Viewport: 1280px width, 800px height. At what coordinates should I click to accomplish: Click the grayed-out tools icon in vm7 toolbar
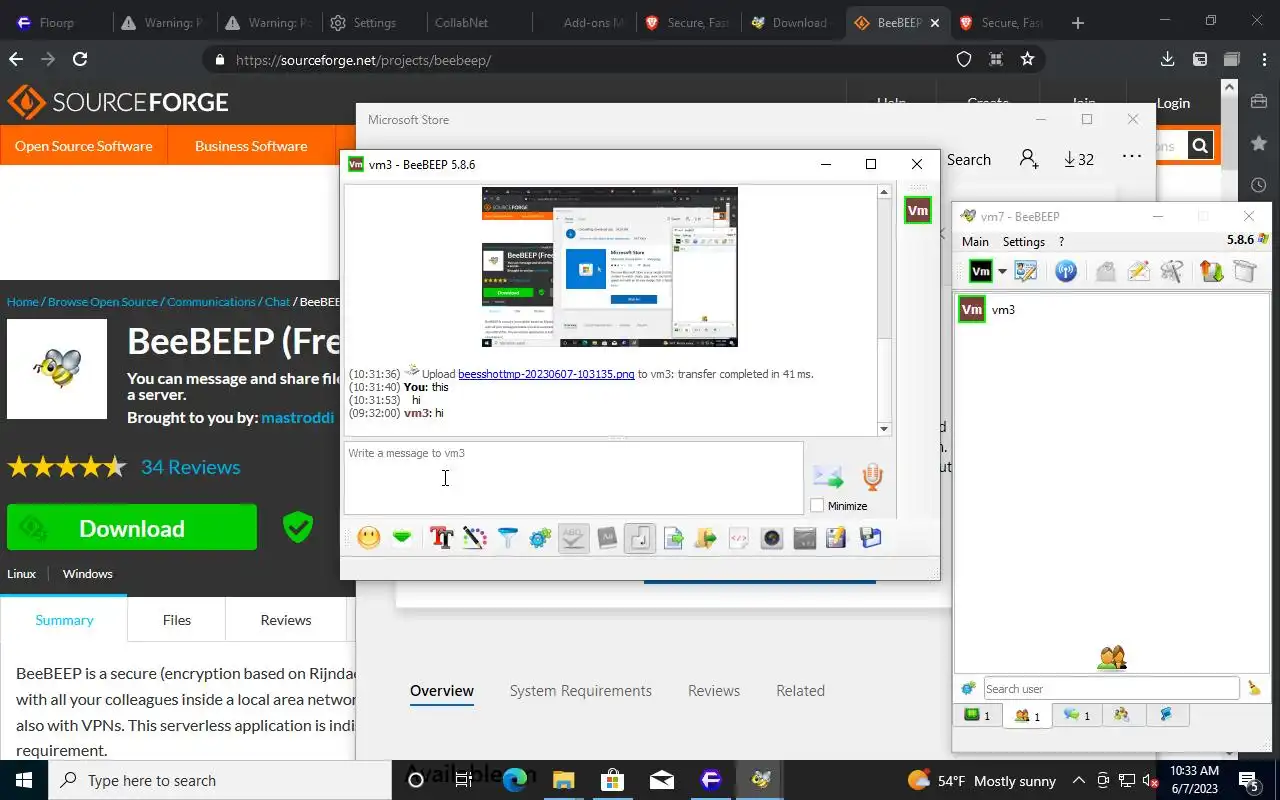click(x=1172, y=271)
